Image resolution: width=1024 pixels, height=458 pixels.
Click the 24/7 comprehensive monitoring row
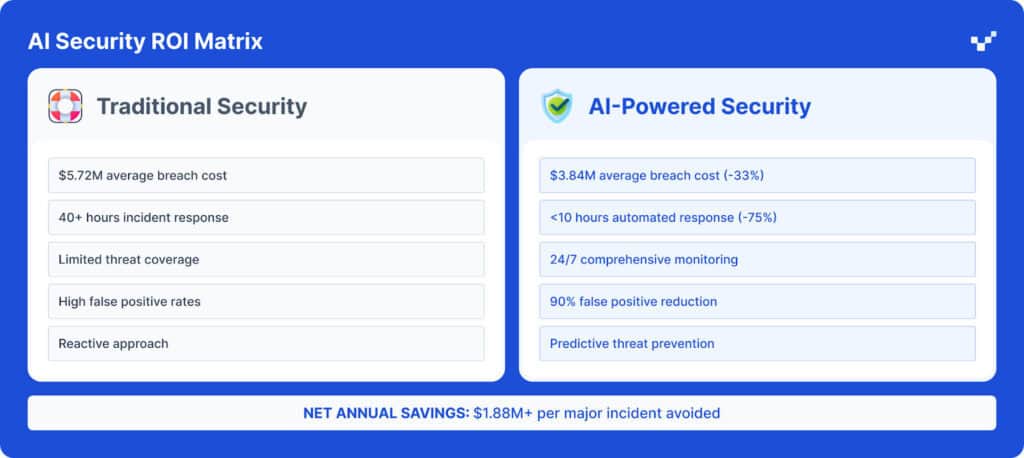[757, 259]
